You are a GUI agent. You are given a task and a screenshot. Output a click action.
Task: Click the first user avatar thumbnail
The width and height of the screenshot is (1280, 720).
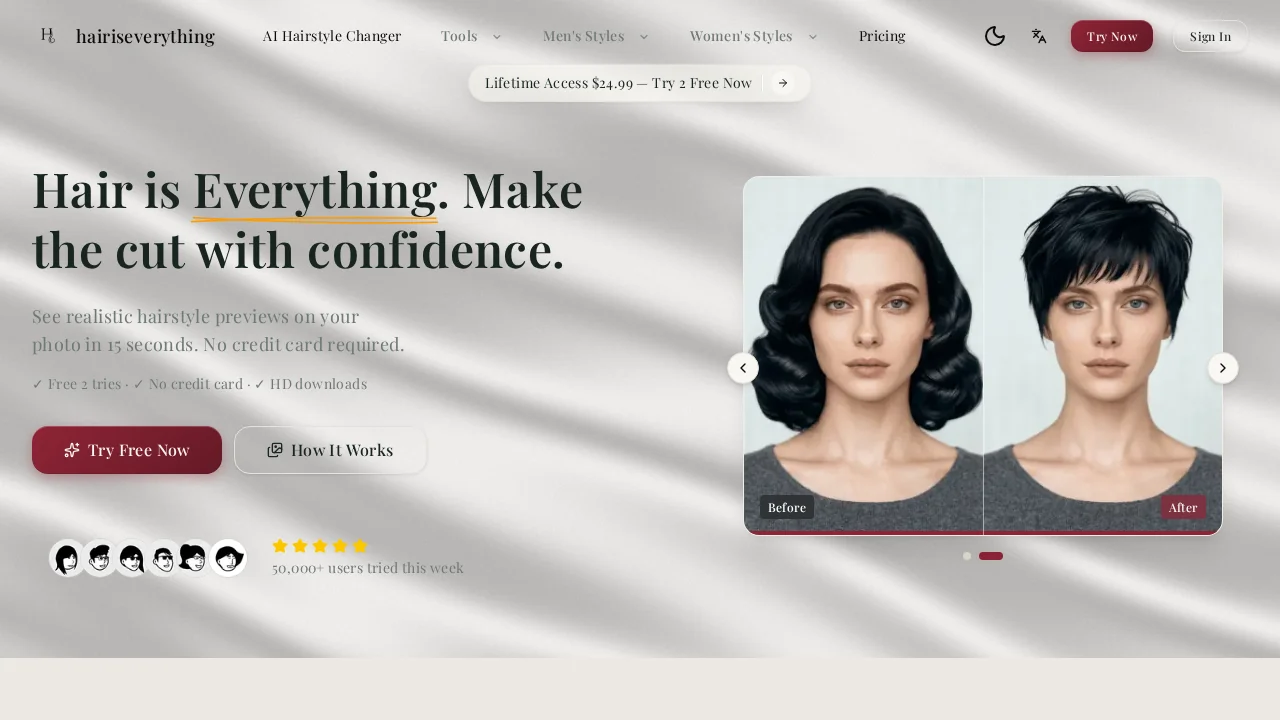click(68, 558)
